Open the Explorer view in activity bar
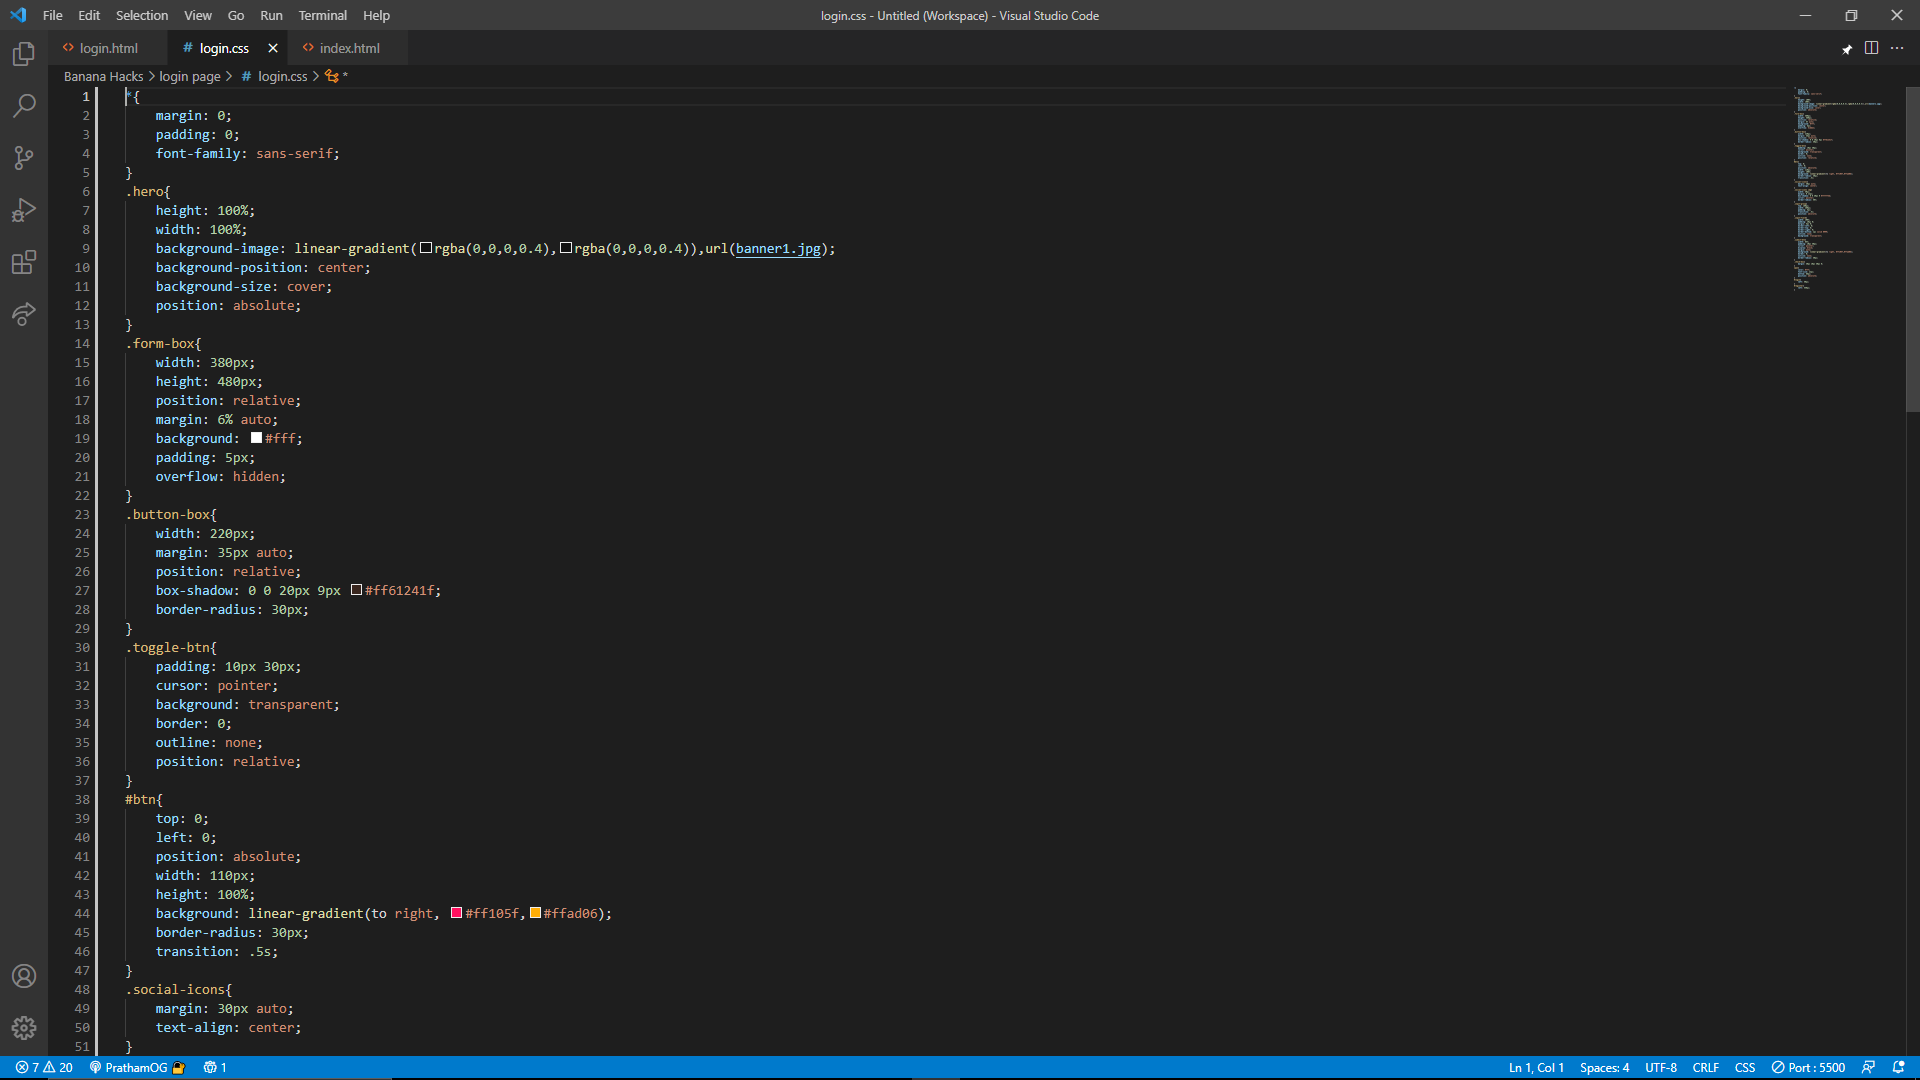This screenshot has width=1920, height=1080. pos(24,54)
